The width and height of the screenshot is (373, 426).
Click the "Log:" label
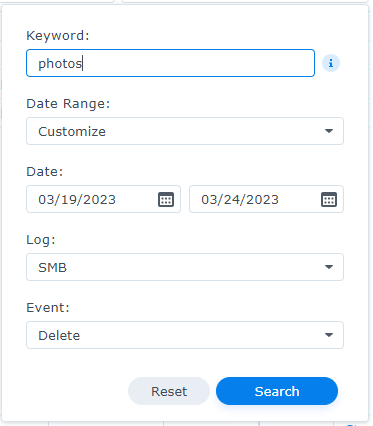tap(41, 240)
